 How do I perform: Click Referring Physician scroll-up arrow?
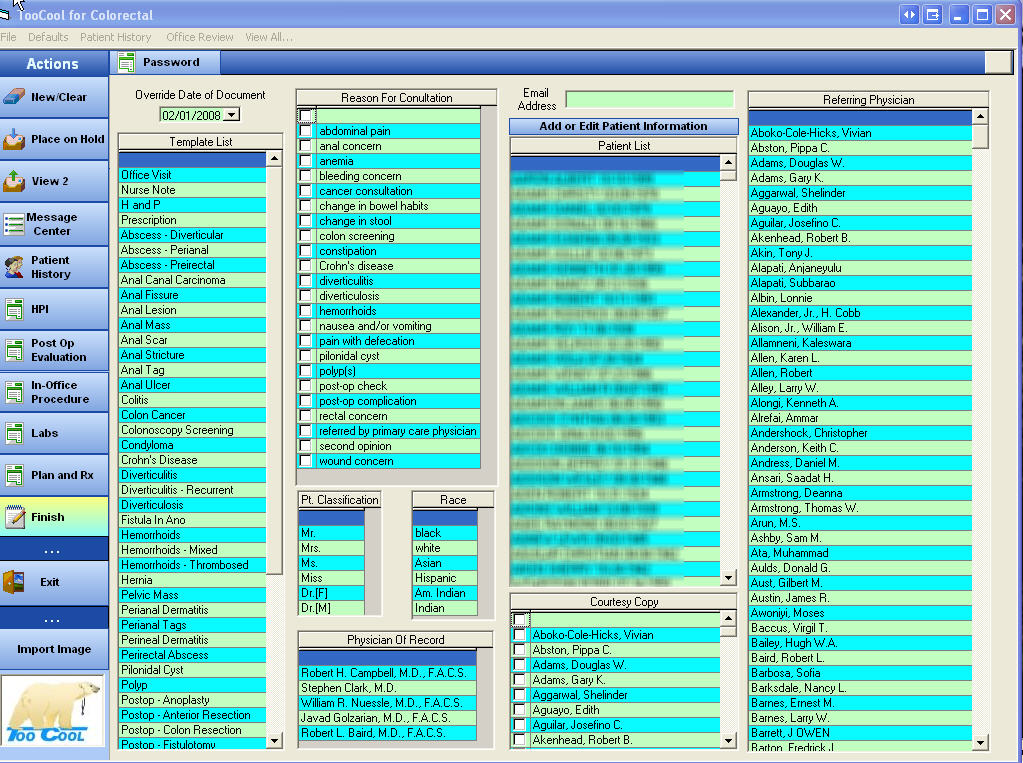tap(980, 116)
